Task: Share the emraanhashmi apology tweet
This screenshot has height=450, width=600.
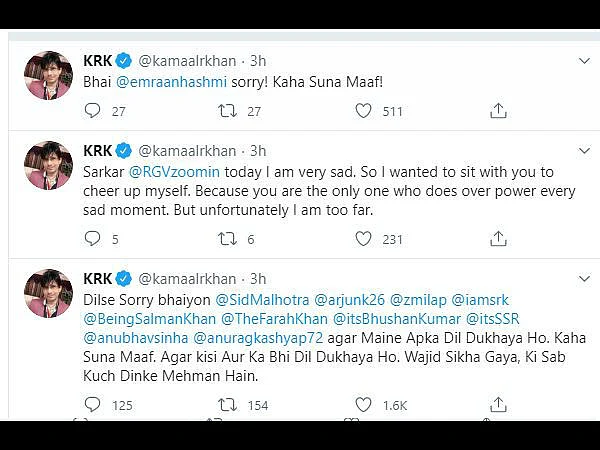Action: (498, 111)
